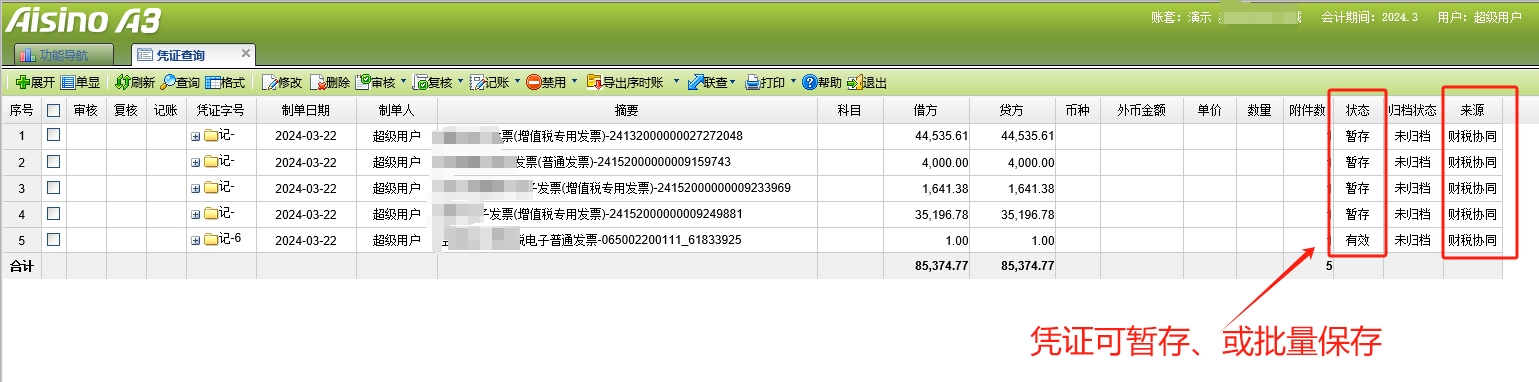1539x382 pixels.
Task: Select debit amount 4,000.00 in row 2
Action: tap(944, 162)
